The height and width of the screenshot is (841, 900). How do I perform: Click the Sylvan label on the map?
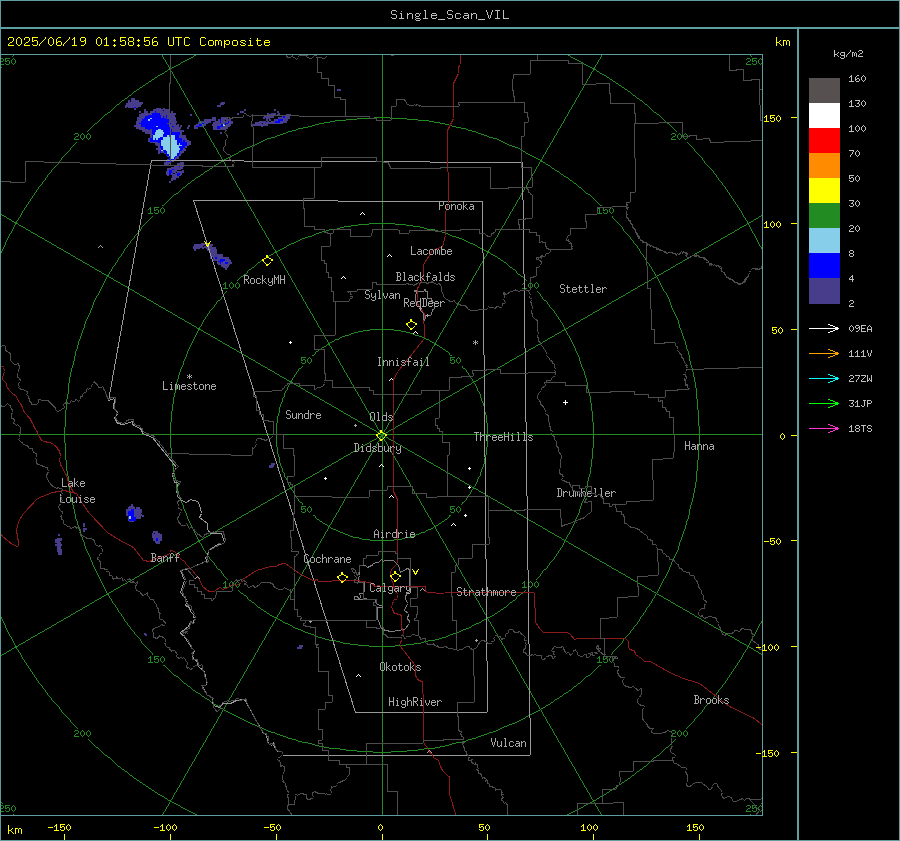382,295
